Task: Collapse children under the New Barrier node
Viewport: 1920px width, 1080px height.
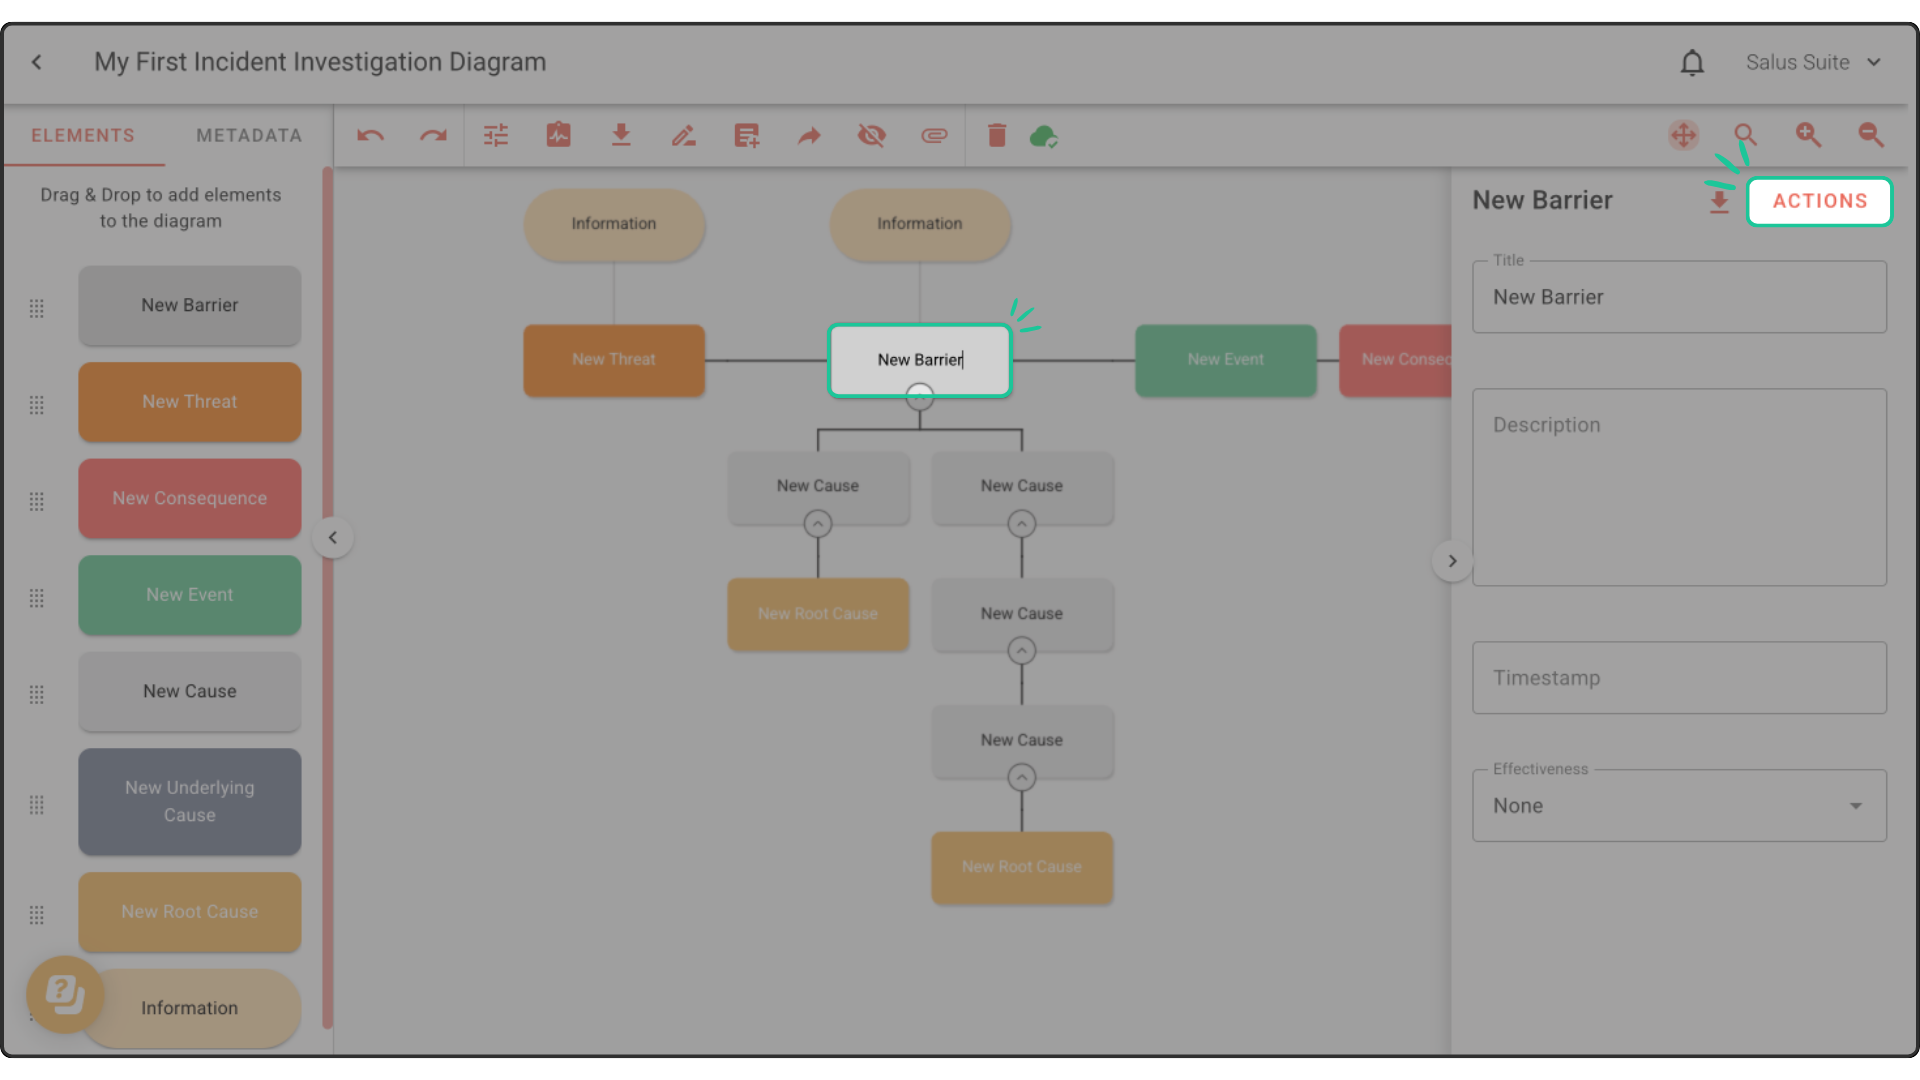Action: pyautogui.click(x=919, y=398)
